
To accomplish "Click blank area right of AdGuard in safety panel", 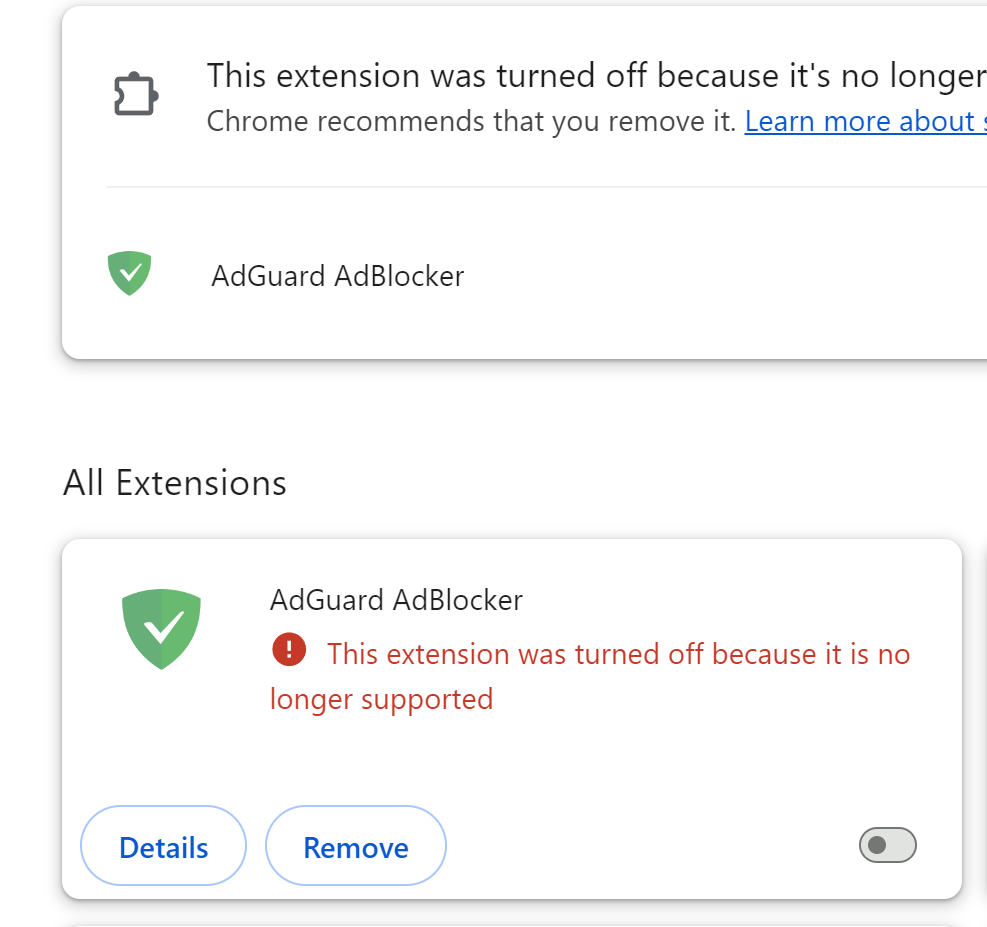I will point(724,276).
